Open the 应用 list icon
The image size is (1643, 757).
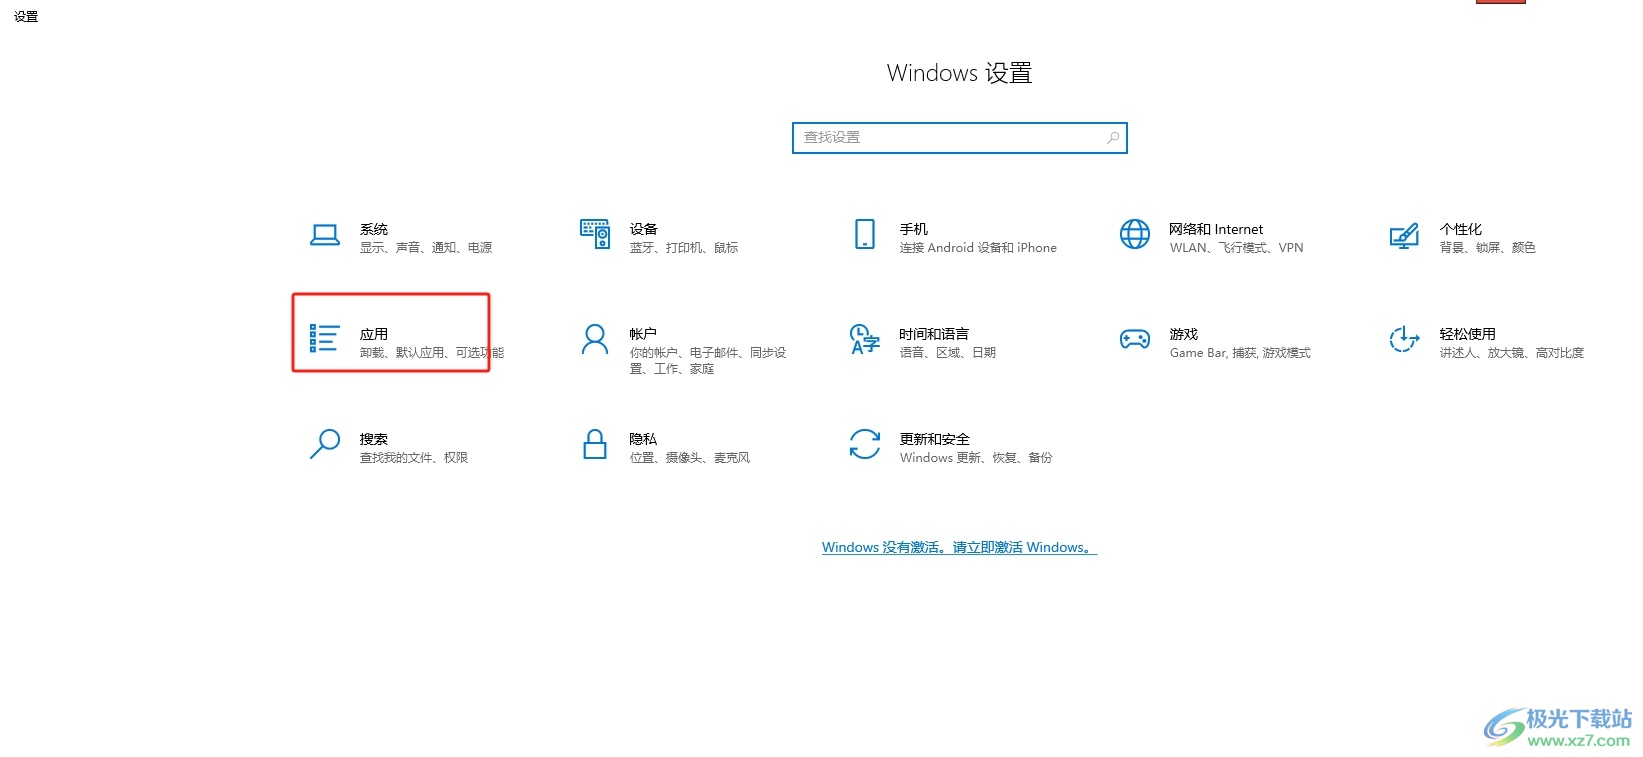coord(325,338)
